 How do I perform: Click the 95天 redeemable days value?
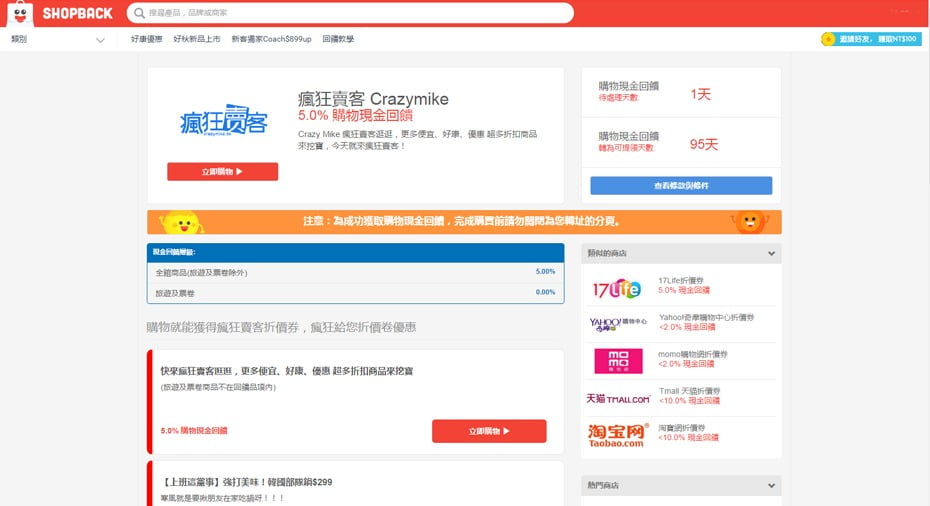tap(703, 144)
